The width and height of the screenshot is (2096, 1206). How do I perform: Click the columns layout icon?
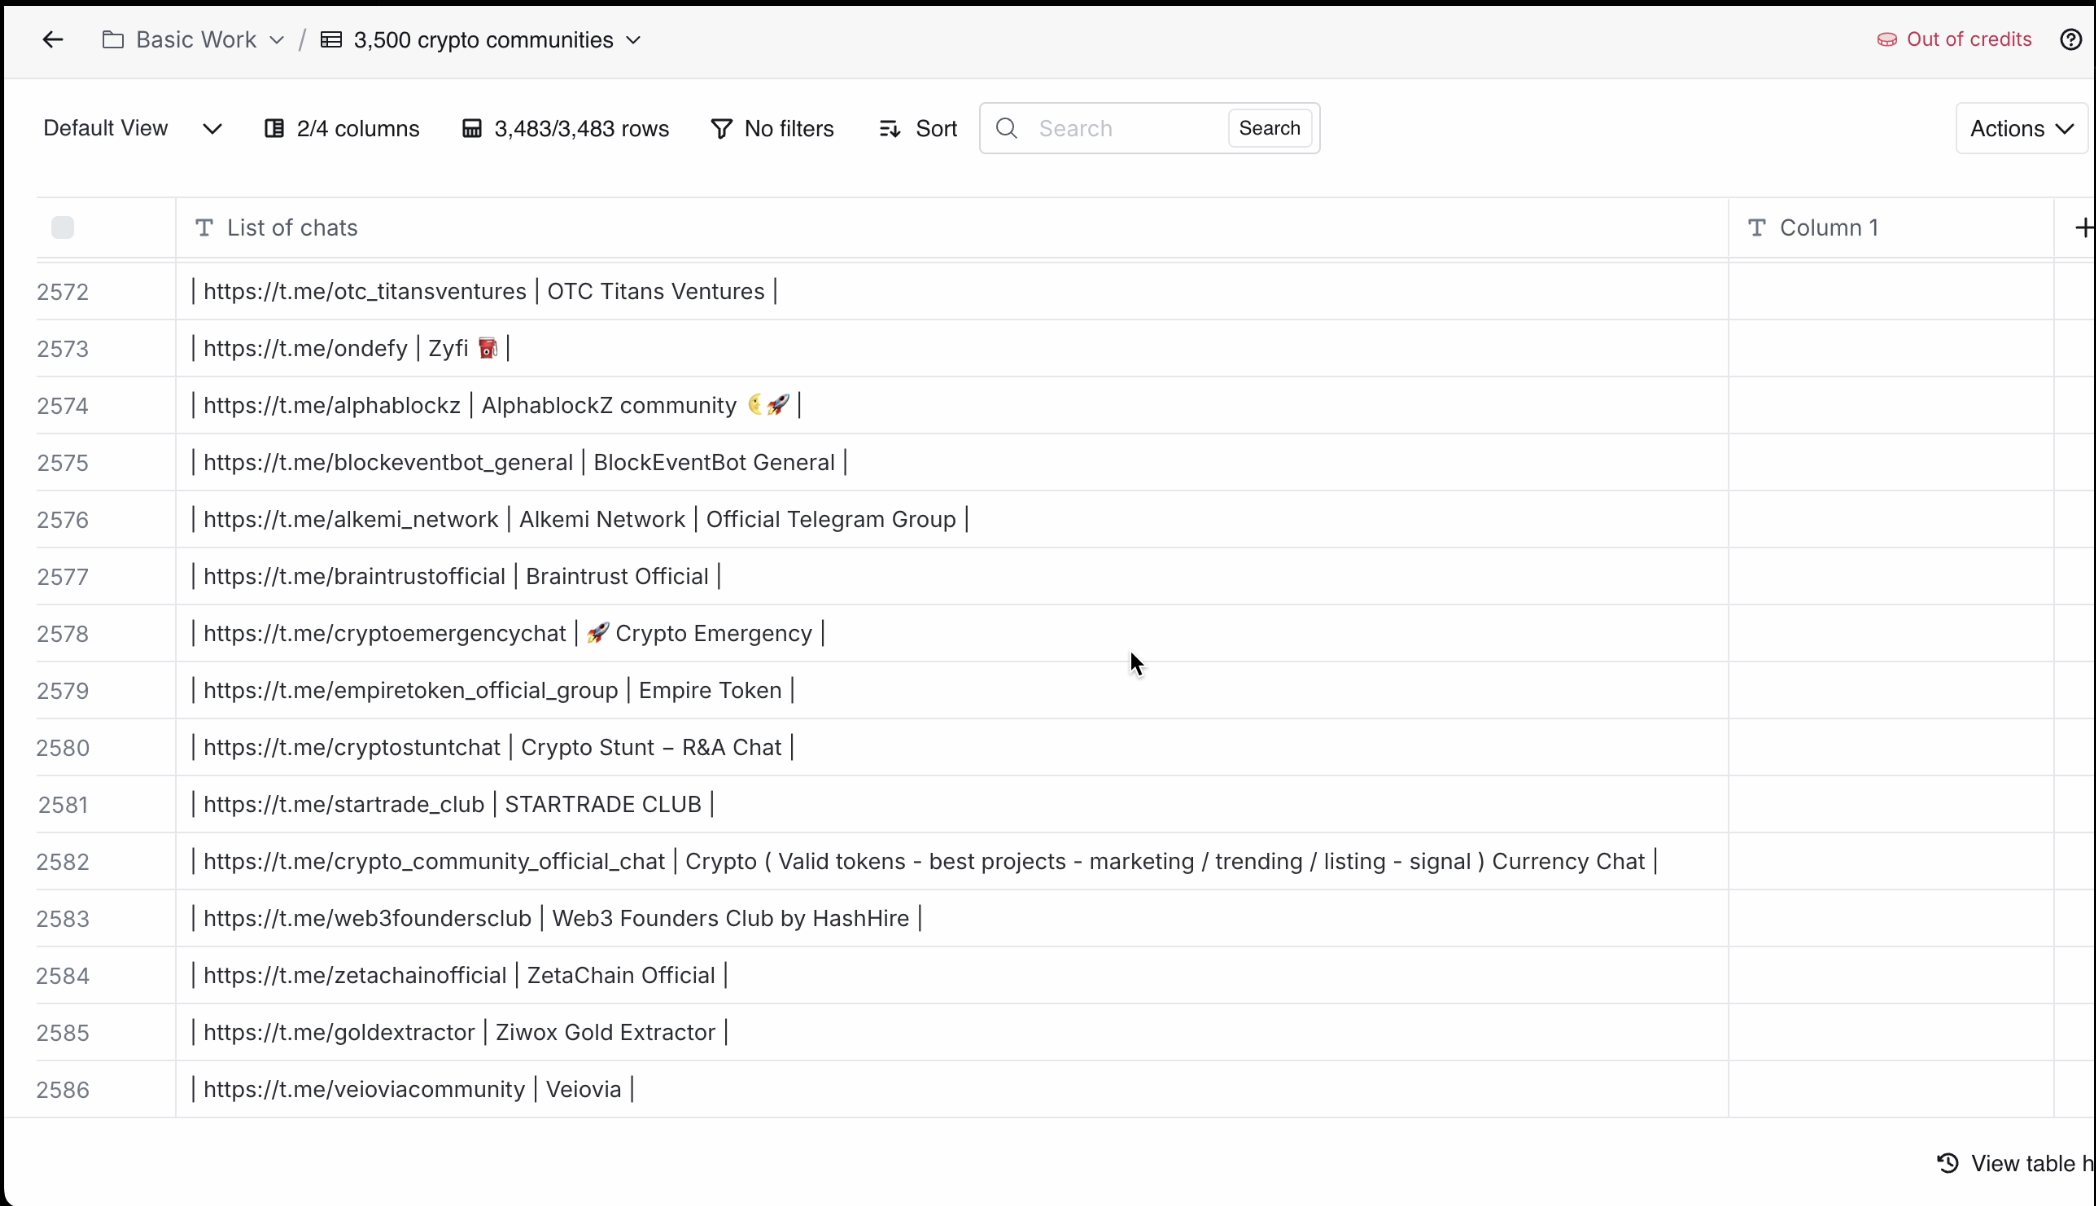274,129
